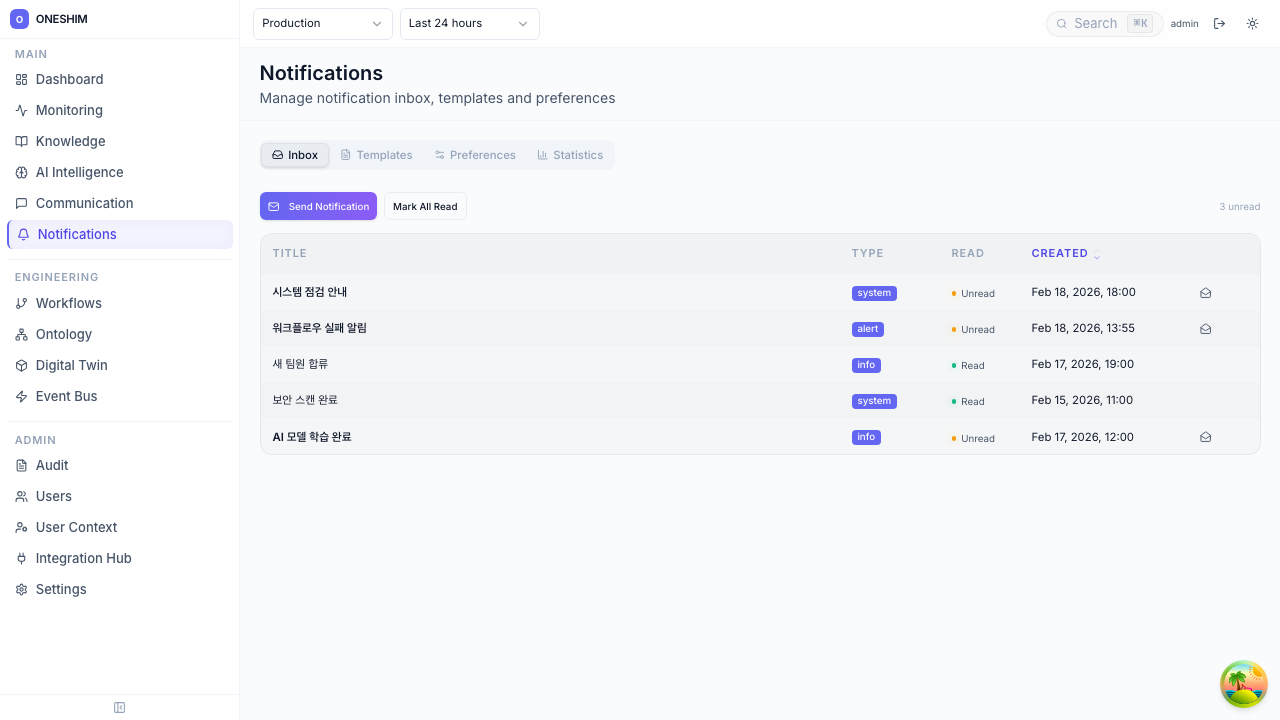Open the 새 팀원 합류 notification row
Screen dimensions: 1280x720
tap(300, 364)
